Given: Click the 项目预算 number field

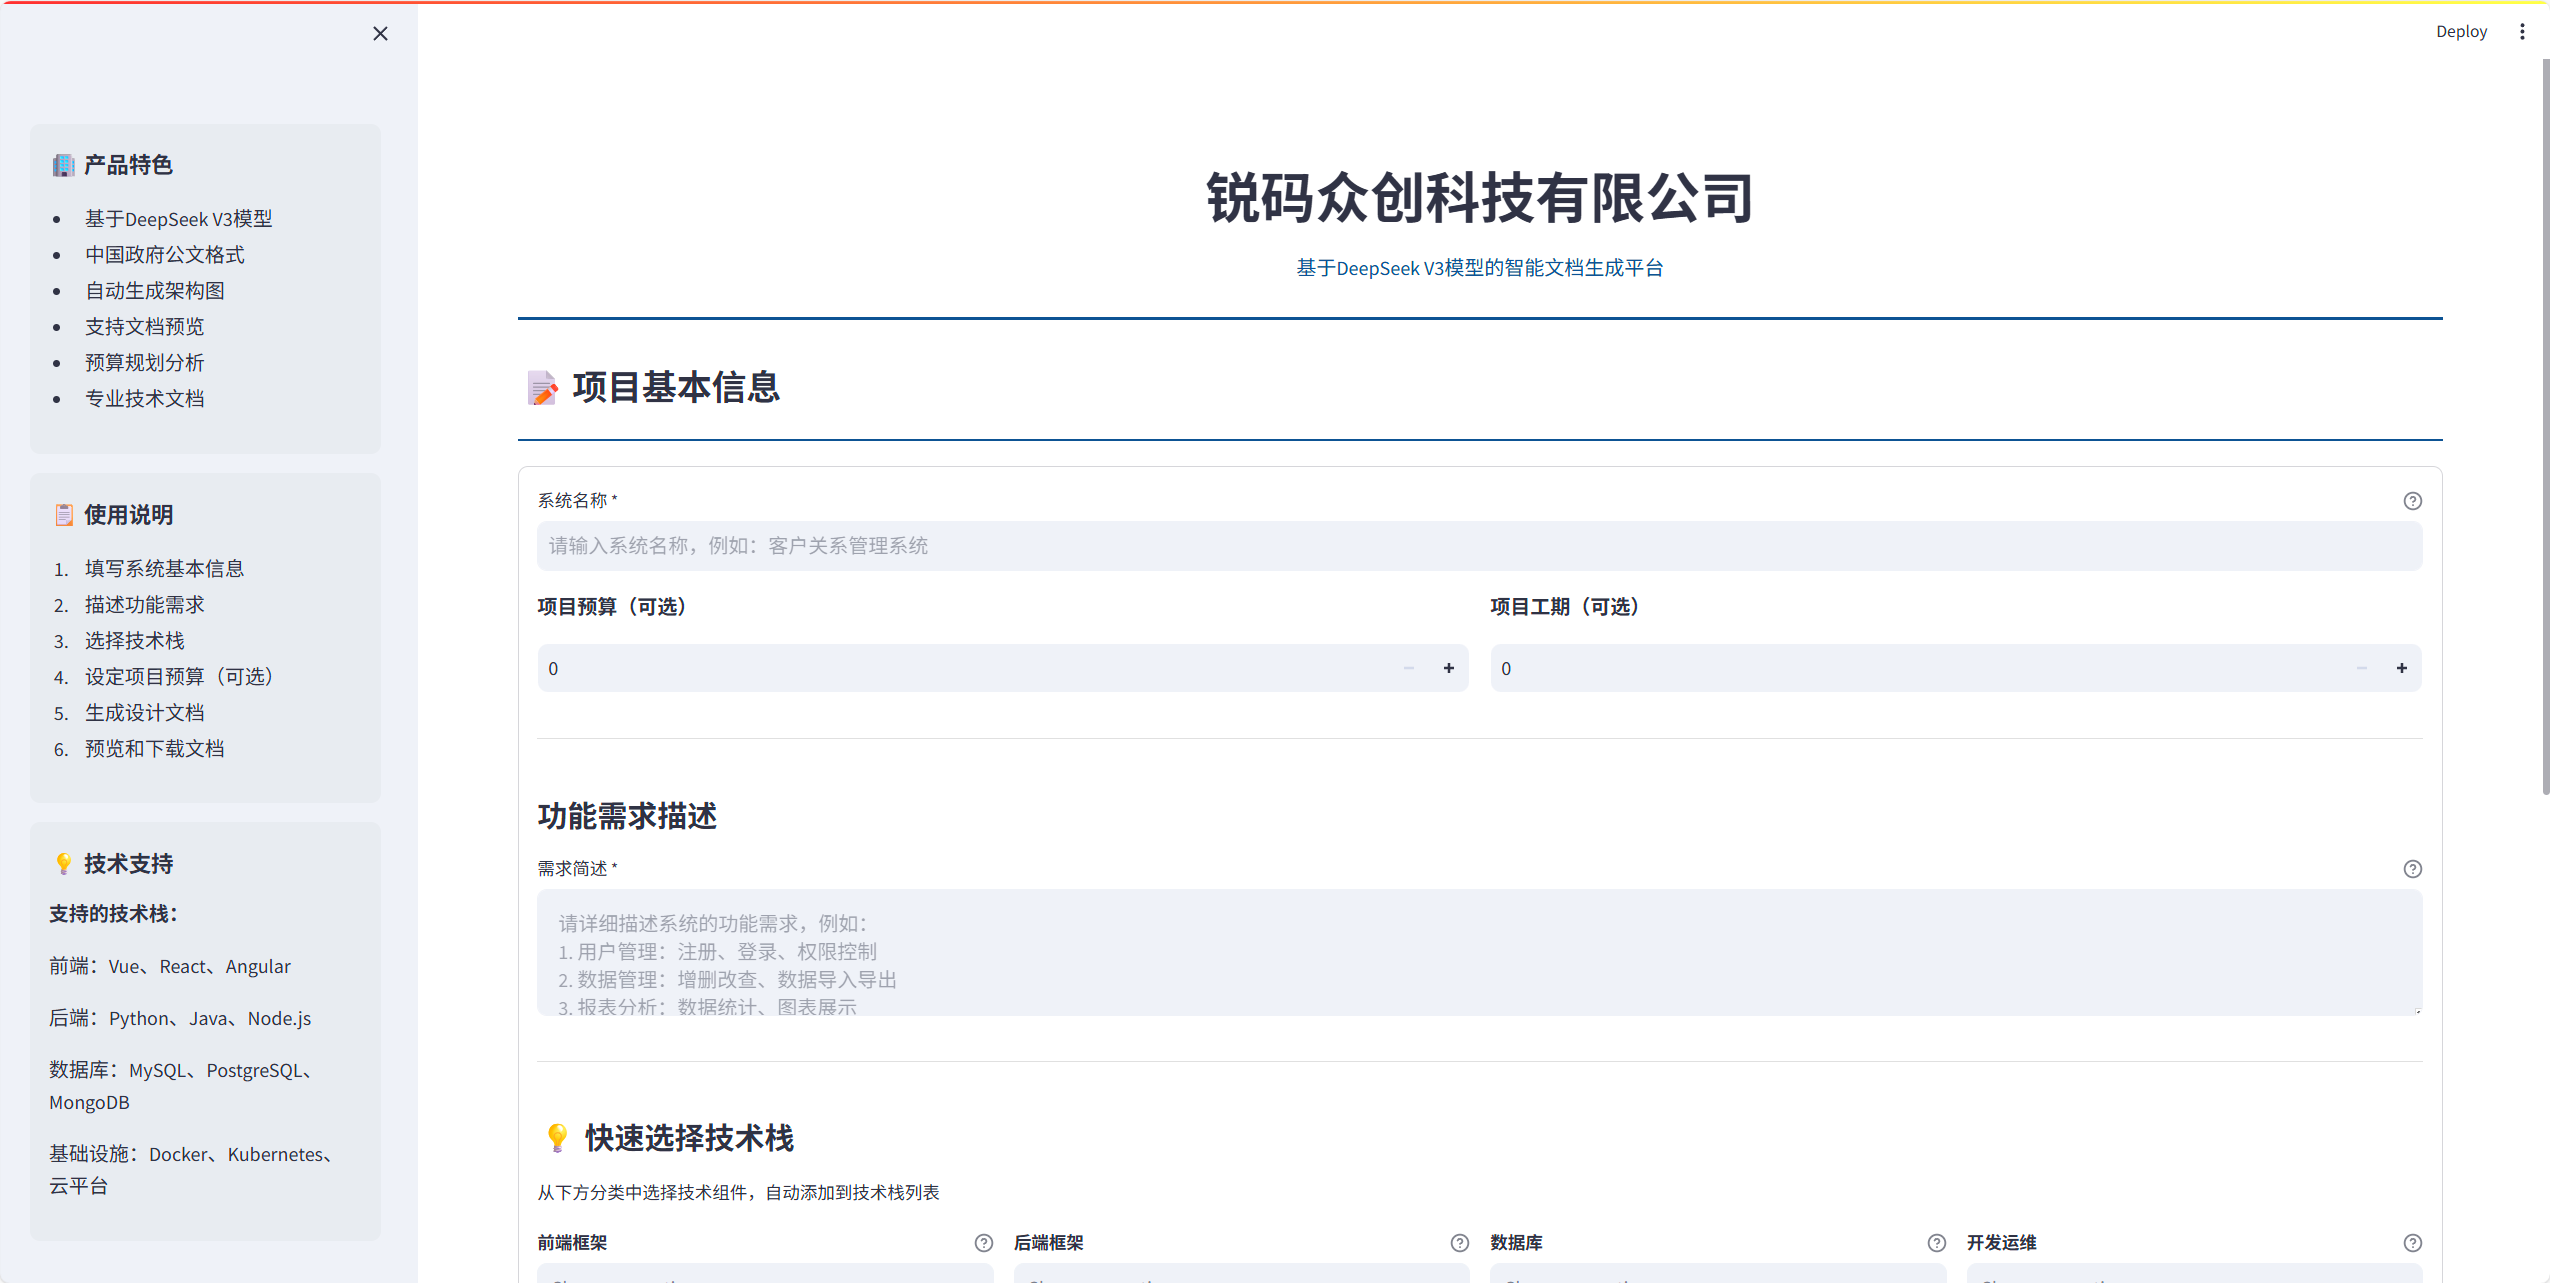Looking at the screenshot, I should (960, 668).
